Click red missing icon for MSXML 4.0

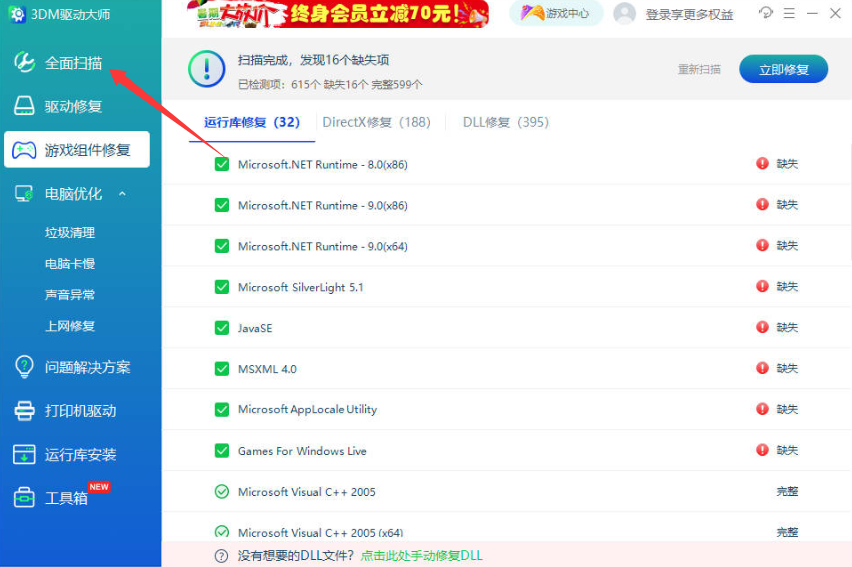tap(762, 368)
